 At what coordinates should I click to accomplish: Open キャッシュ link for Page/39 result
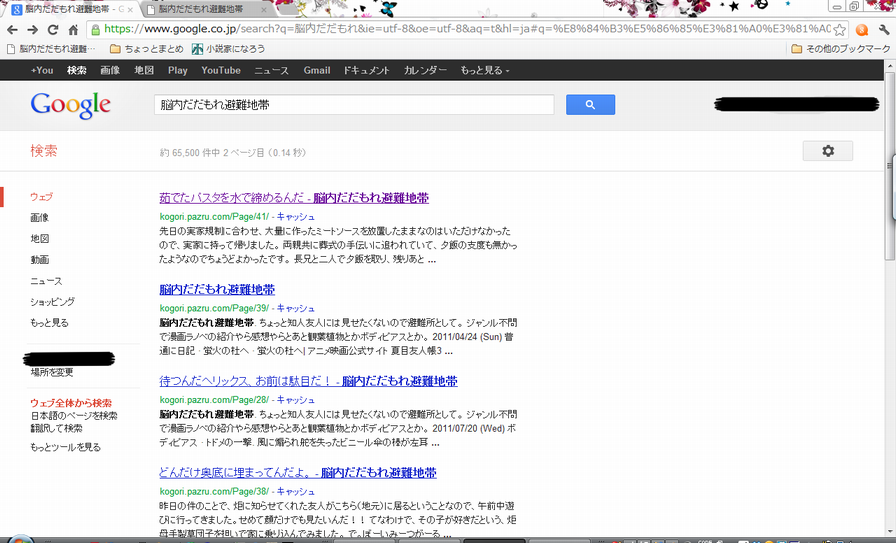tap(295, 308)
